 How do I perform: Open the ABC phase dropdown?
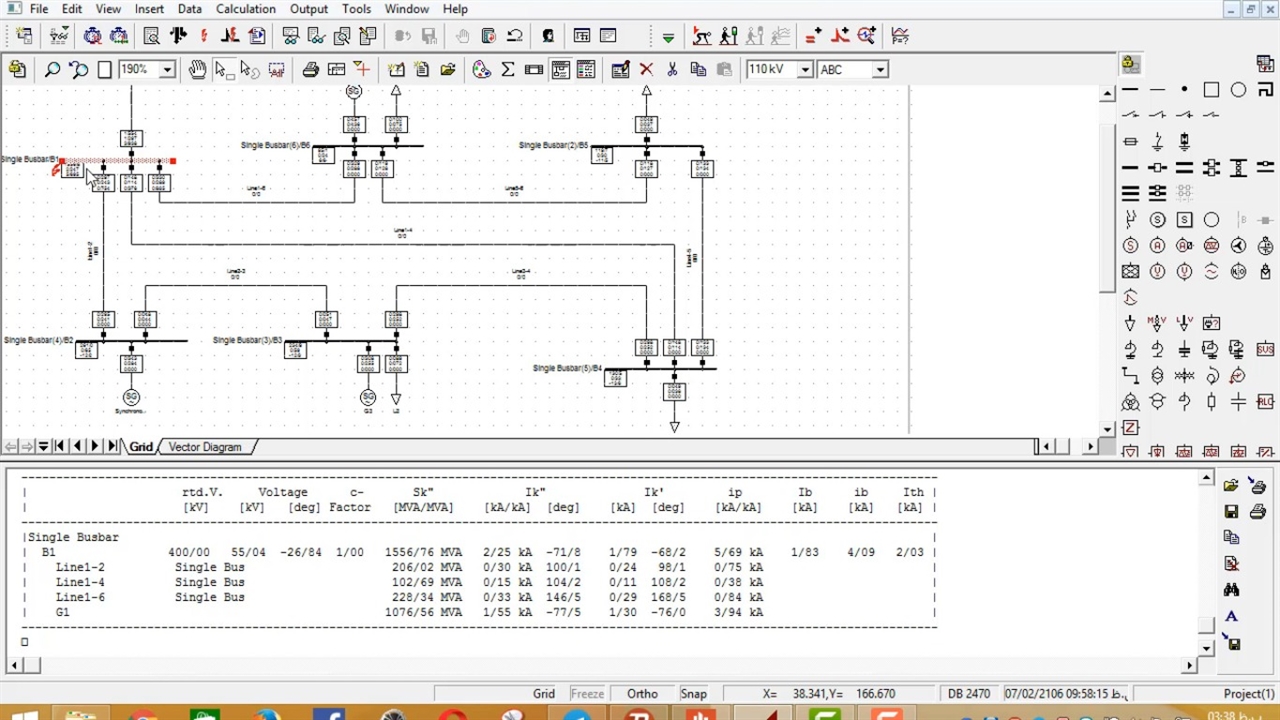coord(879,70)
